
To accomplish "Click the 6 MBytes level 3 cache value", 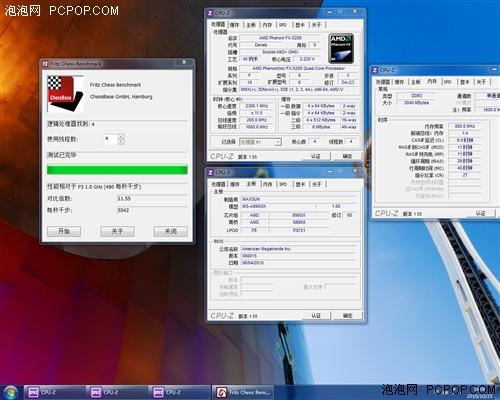I will pos(321,127).
